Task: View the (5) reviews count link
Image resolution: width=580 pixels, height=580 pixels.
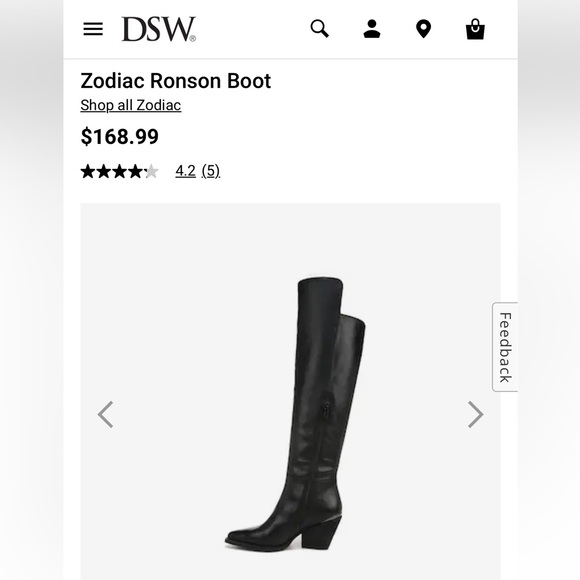Action: 211,171
